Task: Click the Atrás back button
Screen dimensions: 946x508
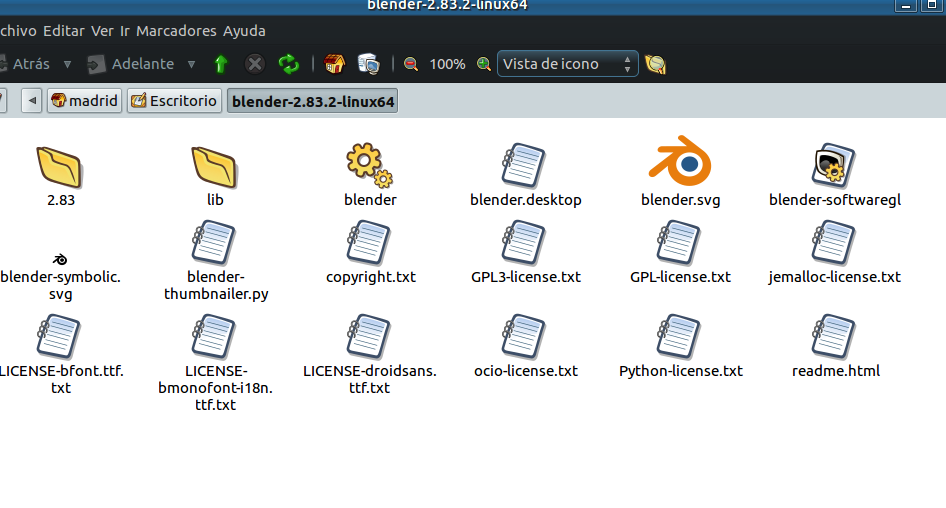Action: tap(26, 64)
